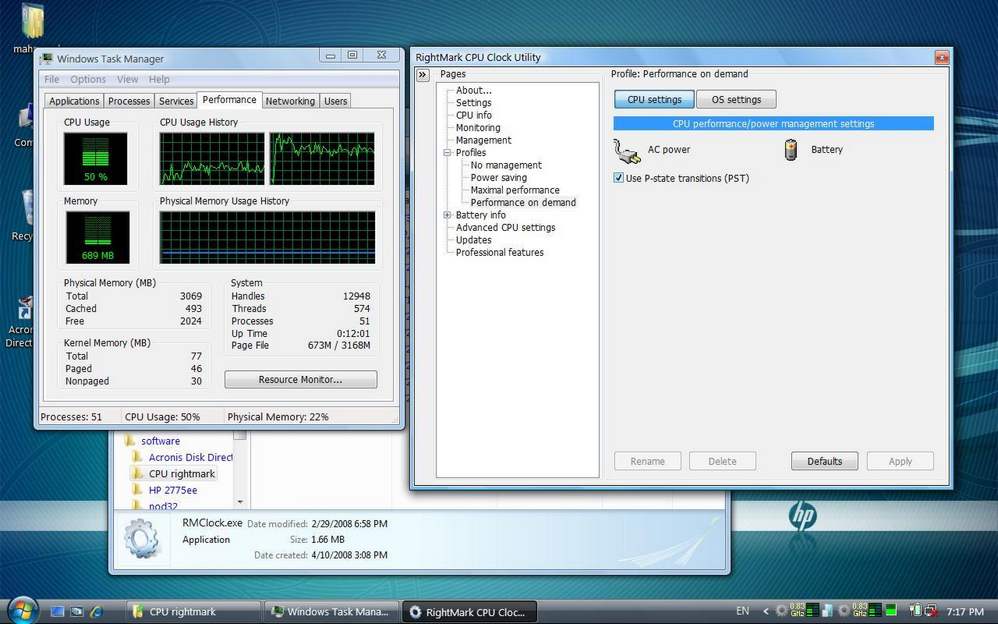Click the Battery icon in RightMark

click(791, 150)
